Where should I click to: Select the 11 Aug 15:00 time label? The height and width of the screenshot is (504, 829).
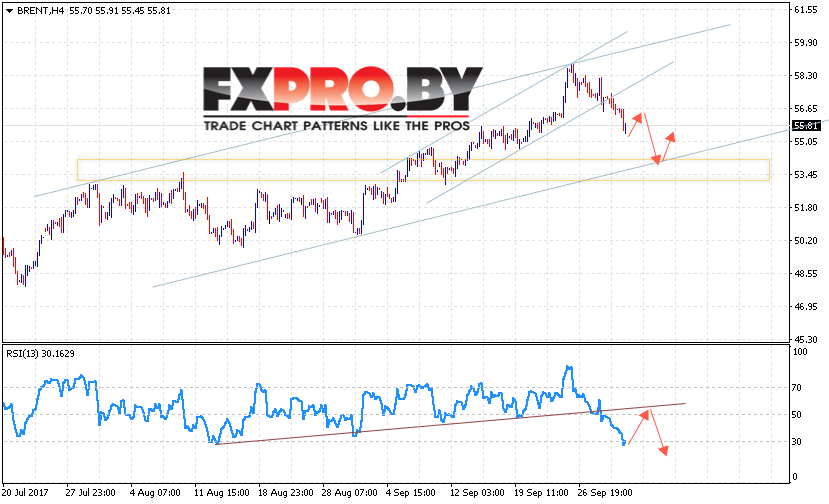pos(222,493)
